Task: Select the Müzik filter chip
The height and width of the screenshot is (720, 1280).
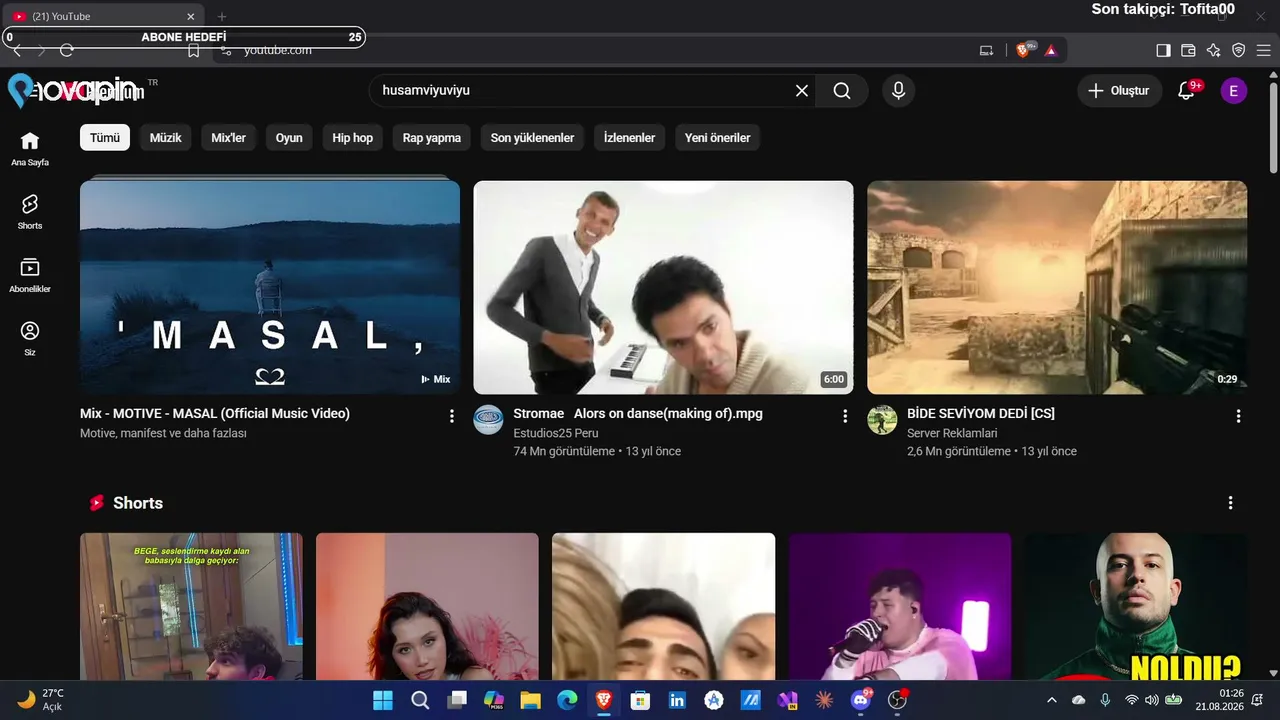Action: (x=166, y=138)
